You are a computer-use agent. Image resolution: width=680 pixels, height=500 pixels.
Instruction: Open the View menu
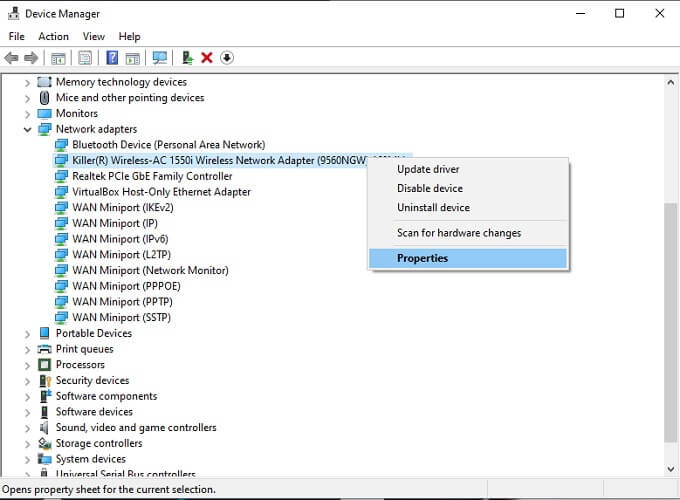click(x=94, y=36)
